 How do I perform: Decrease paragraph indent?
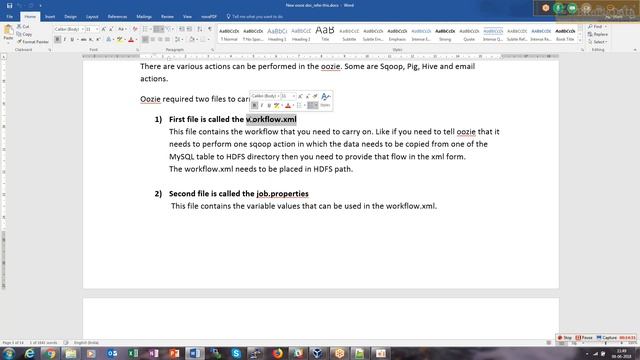[182, 29]
